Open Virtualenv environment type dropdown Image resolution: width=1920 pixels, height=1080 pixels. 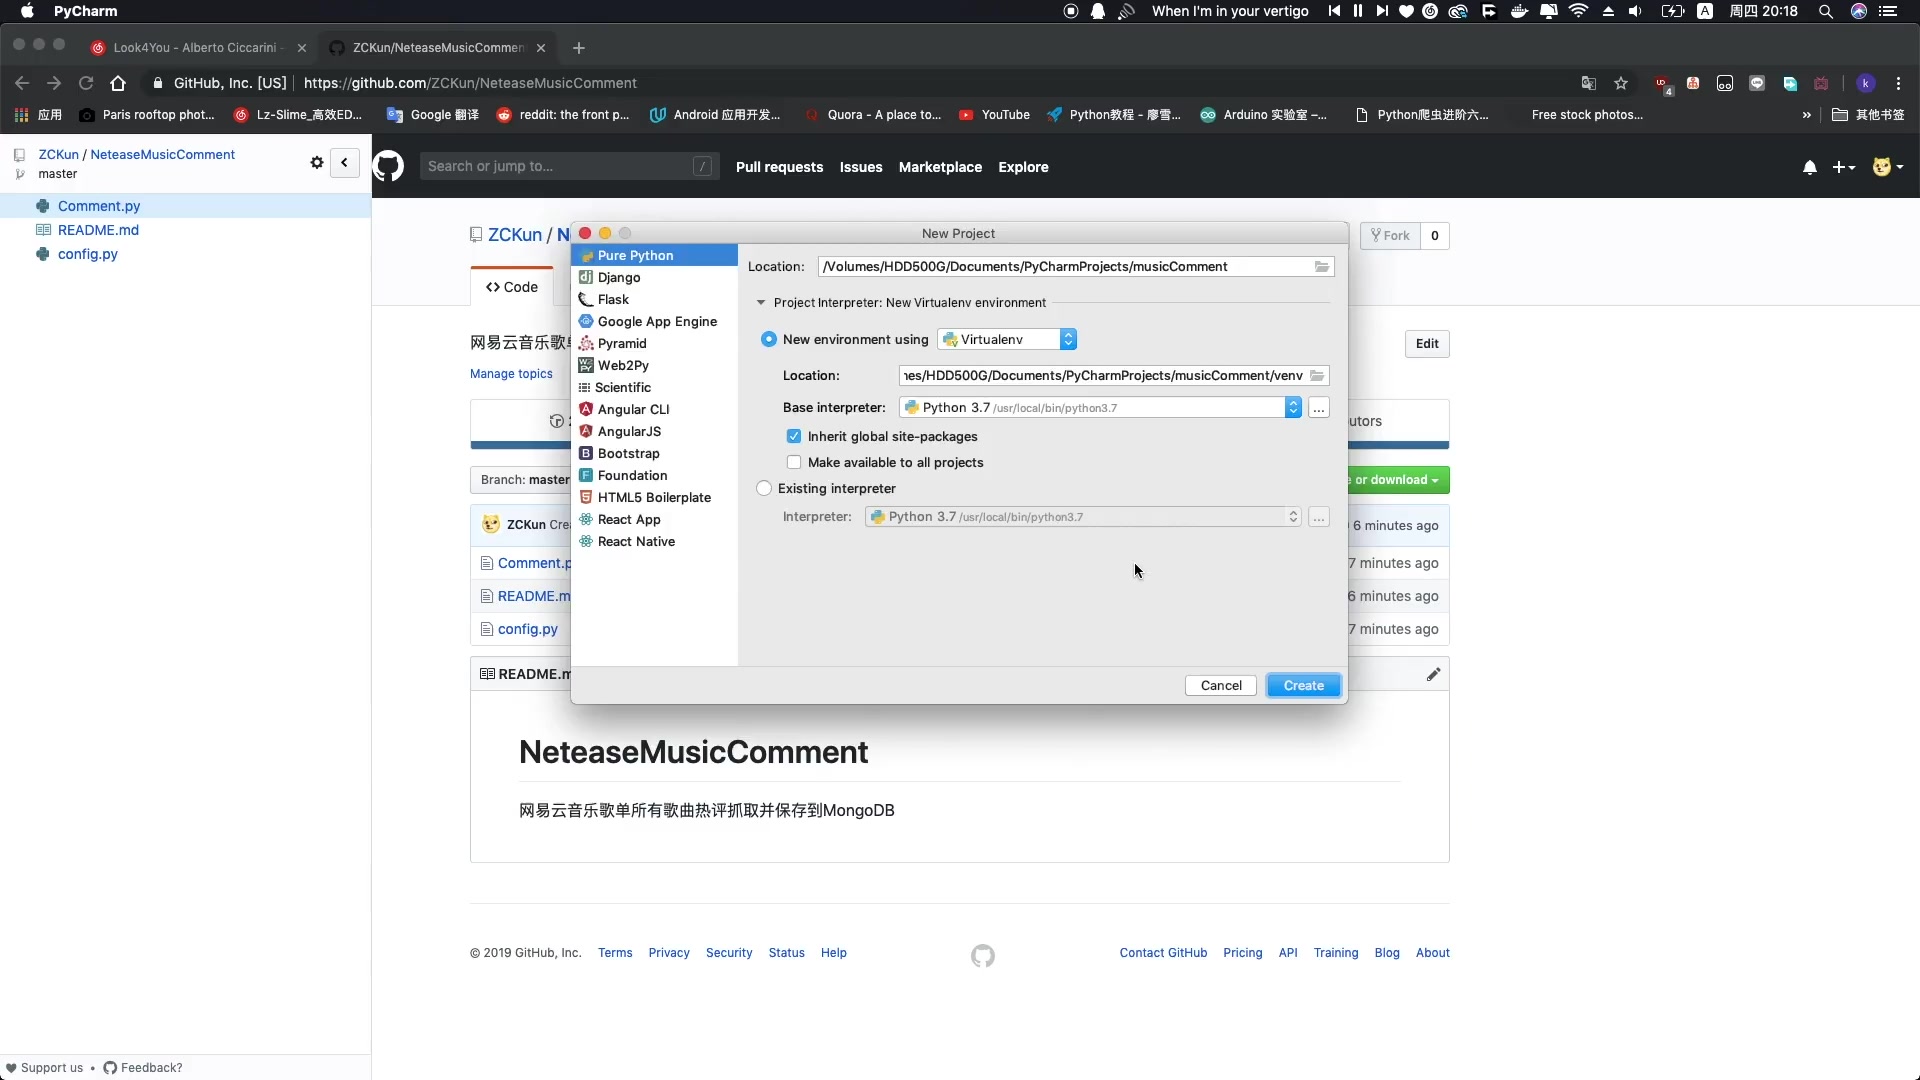click(x=1007, y=339)
